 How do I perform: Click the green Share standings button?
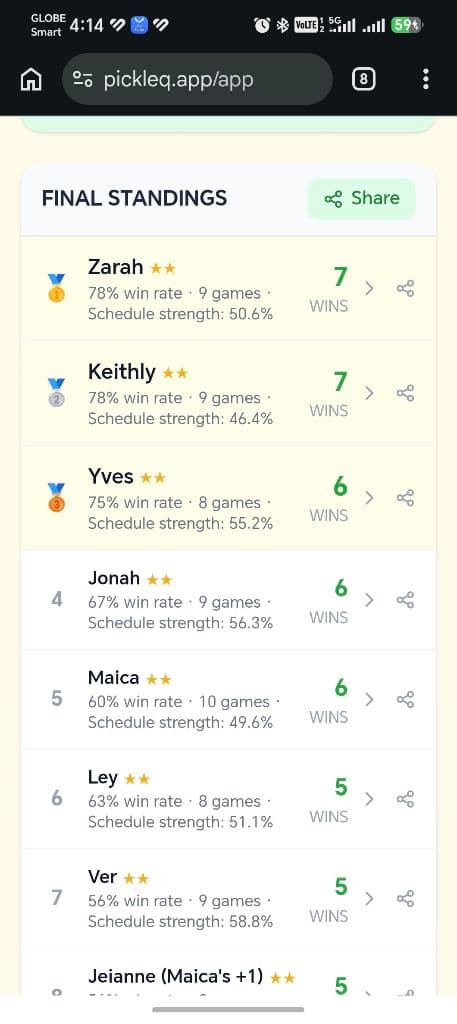[x=362, y=199]
